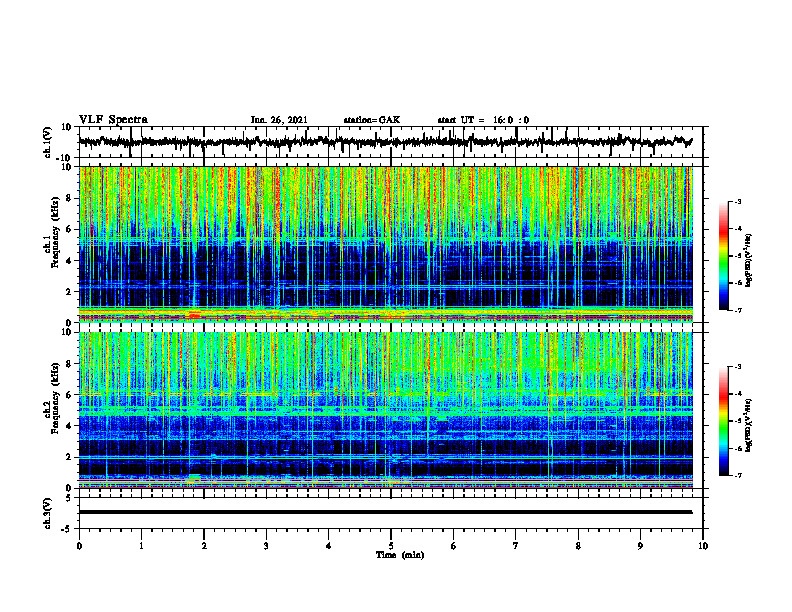792x612 pixels.
Task: Click time axis tick label "0"
Action: tap(79, 546)
